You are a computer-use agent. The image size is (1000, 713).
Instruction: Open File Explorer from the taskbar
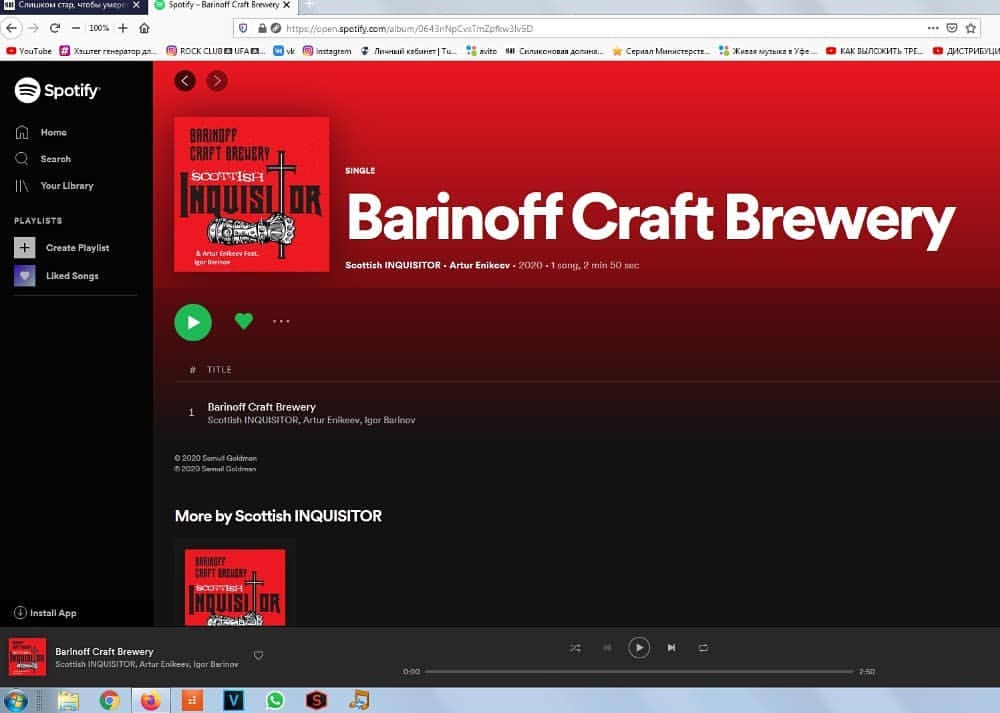click(68, 701)
